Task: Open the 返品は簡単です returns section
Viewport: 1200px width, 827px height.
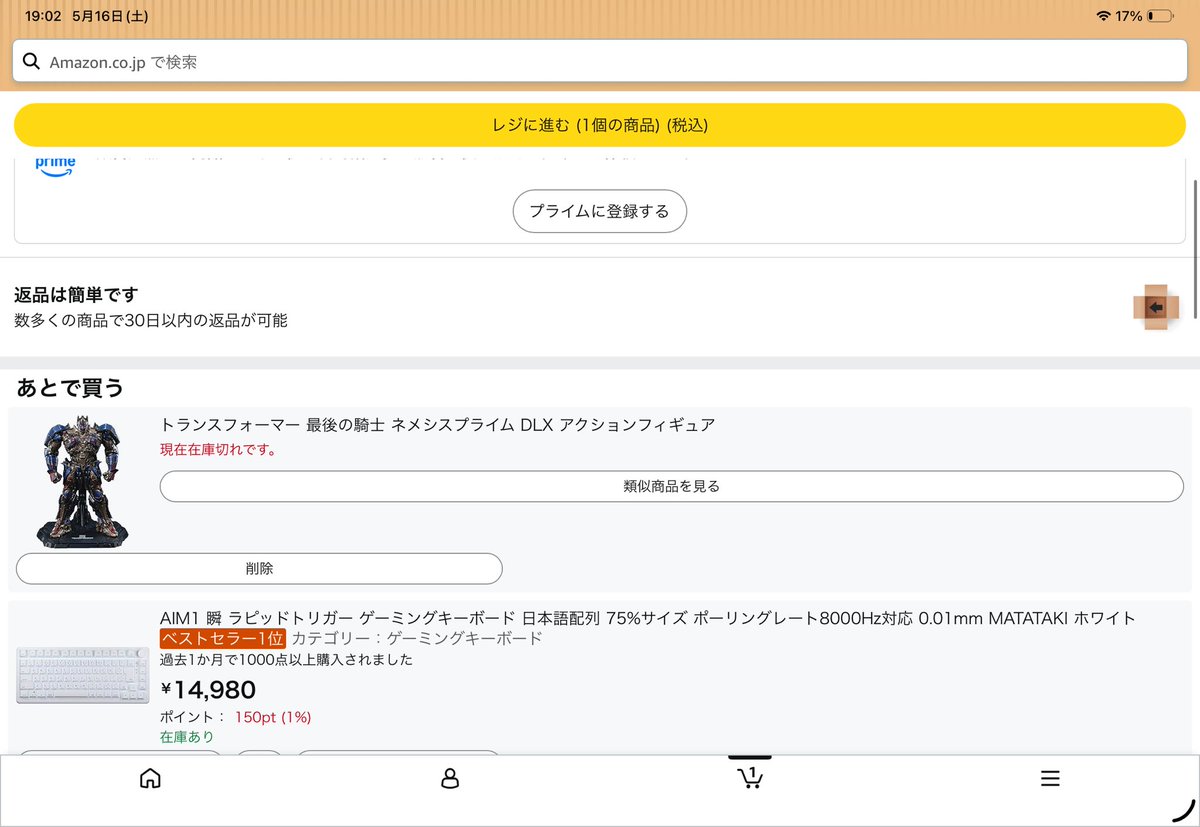Action: tap(600, 307)
